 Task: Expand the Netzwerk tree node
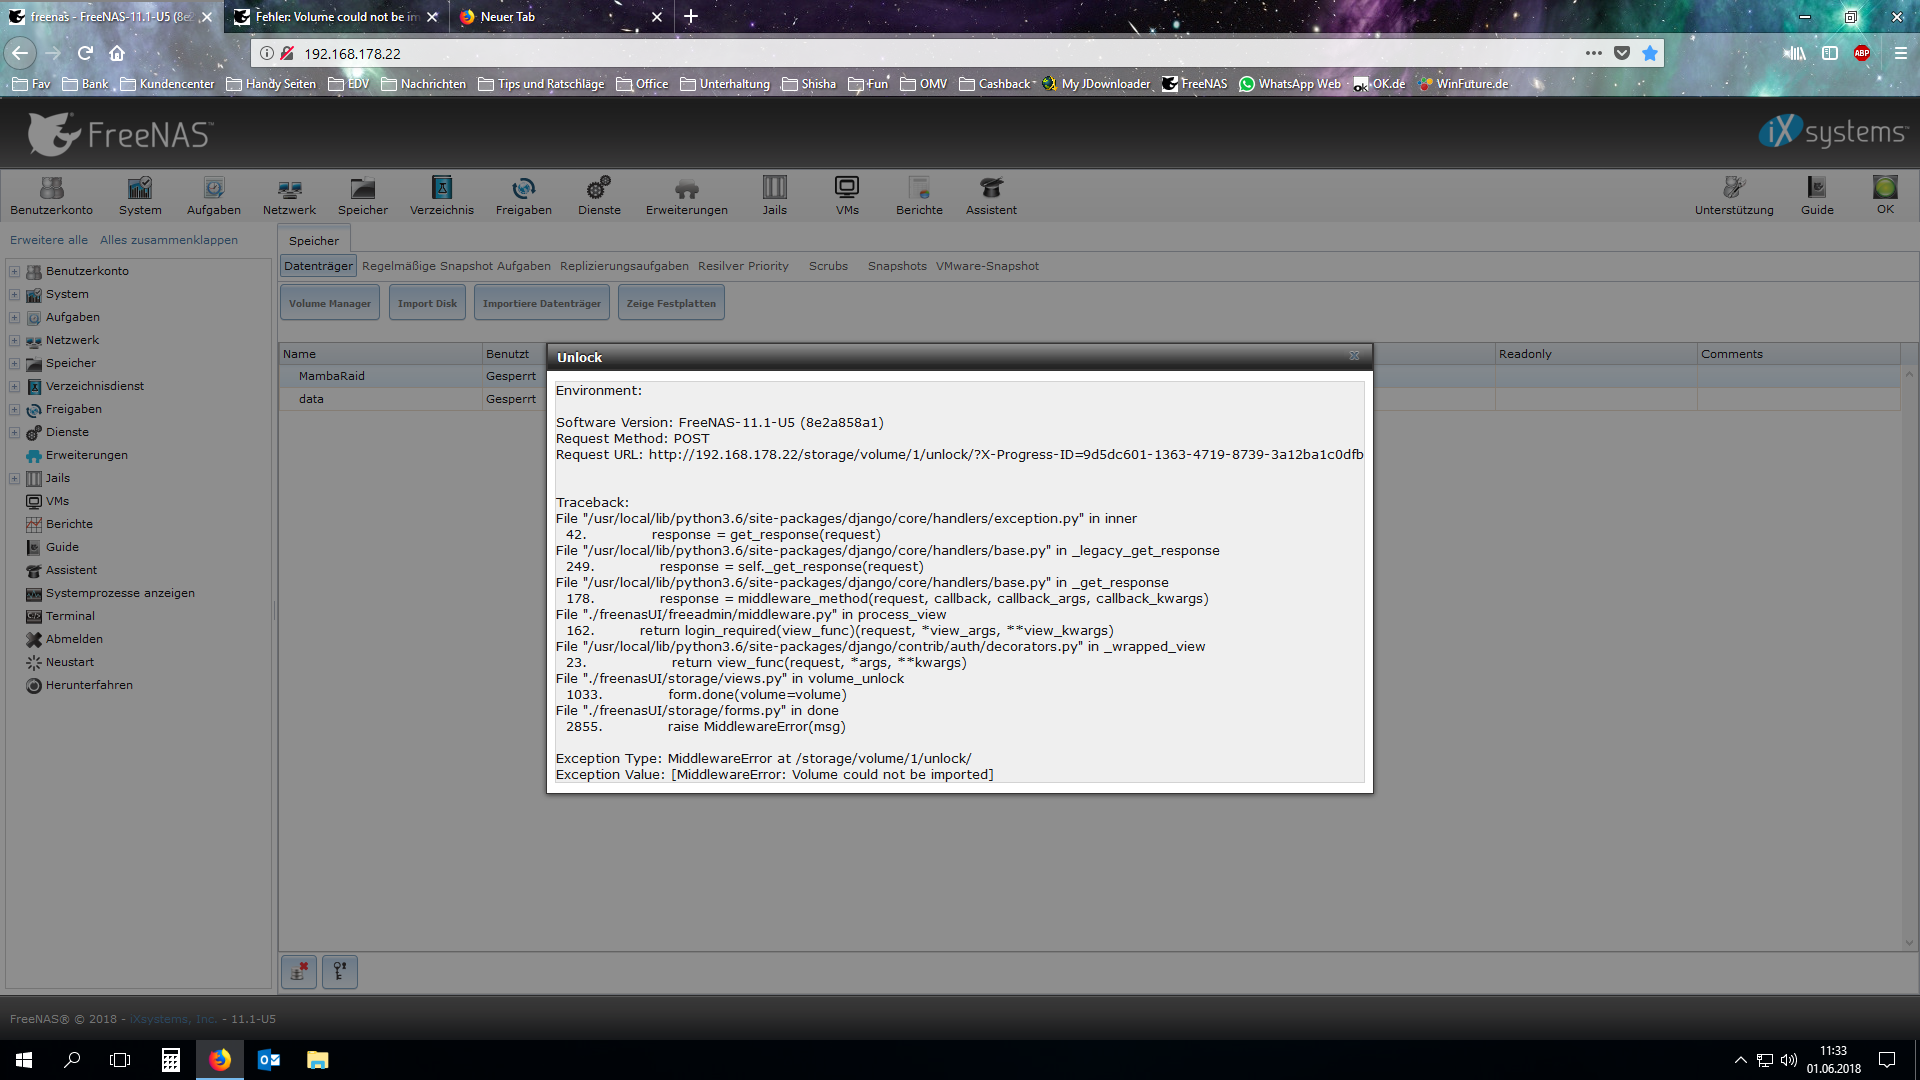coord(14,340)
